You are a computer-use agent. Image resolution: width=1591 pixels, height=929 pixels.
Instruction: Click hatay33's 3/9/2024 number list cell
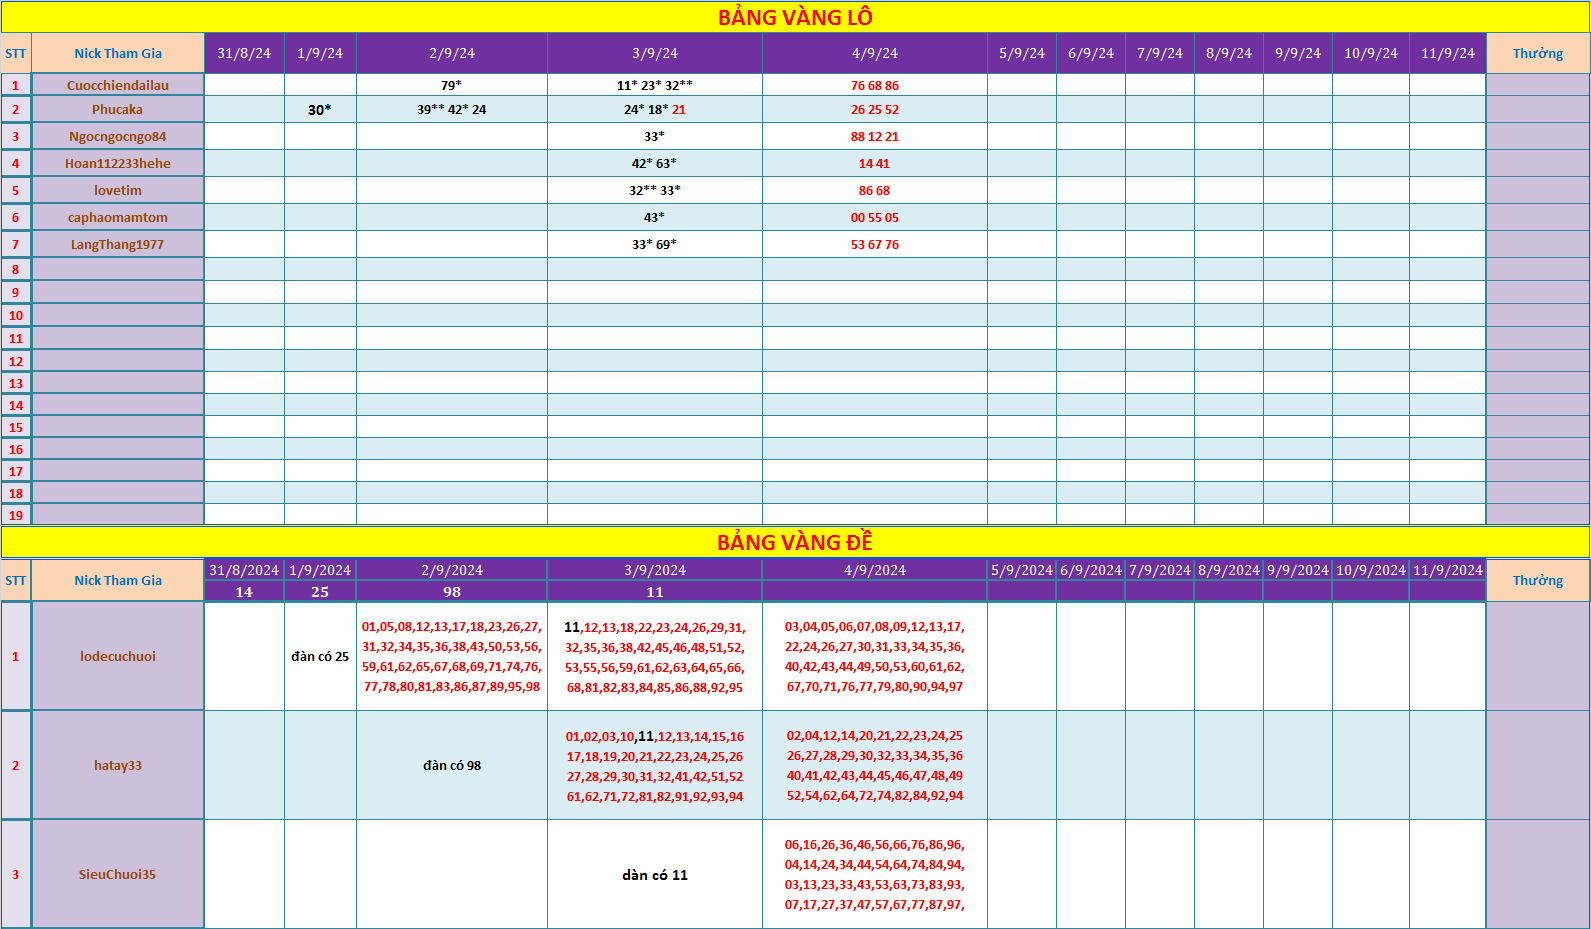pyautogui.click(x=655, y=765)
